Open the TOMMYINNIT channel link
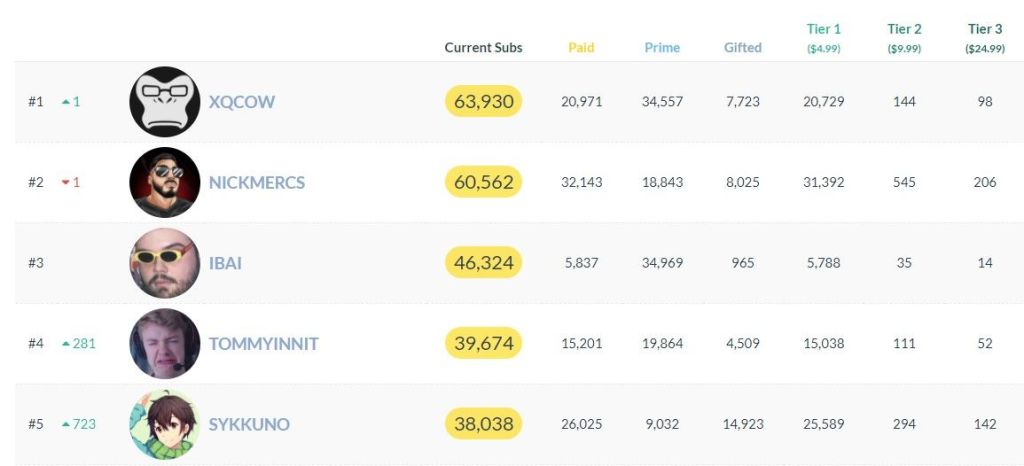 pos(263,344)
